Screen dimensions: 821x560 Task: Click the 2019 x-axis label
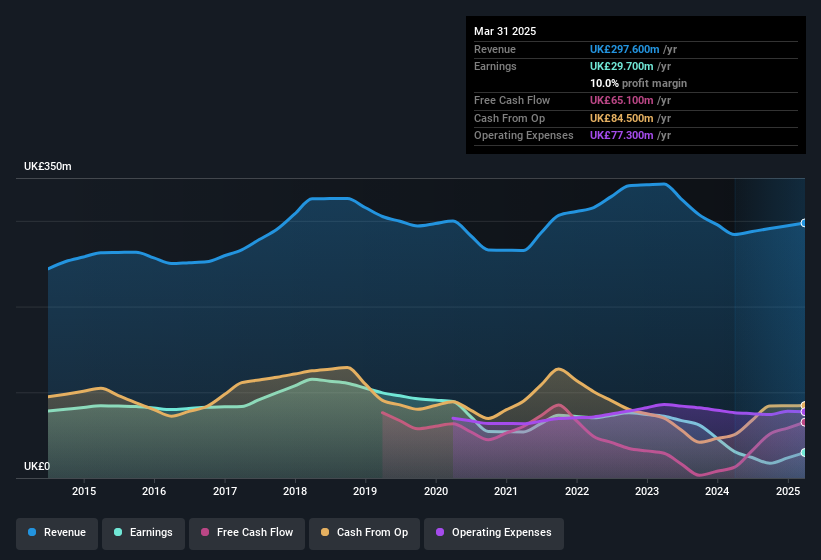pyautogui.click(x=365, y=491)
